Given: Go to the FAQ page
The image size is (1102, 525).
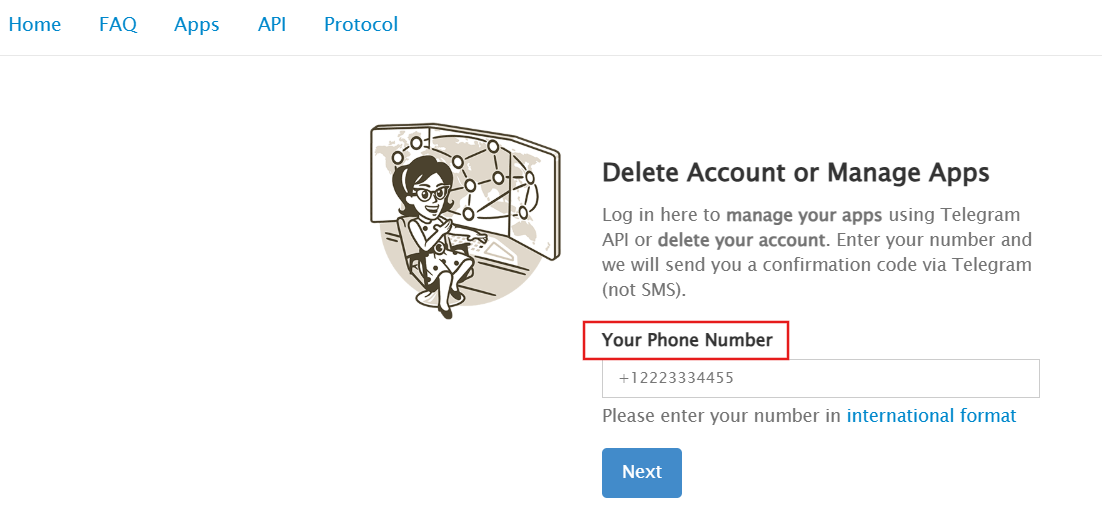Looking at the screenshot, I should [x=118, y=25].
